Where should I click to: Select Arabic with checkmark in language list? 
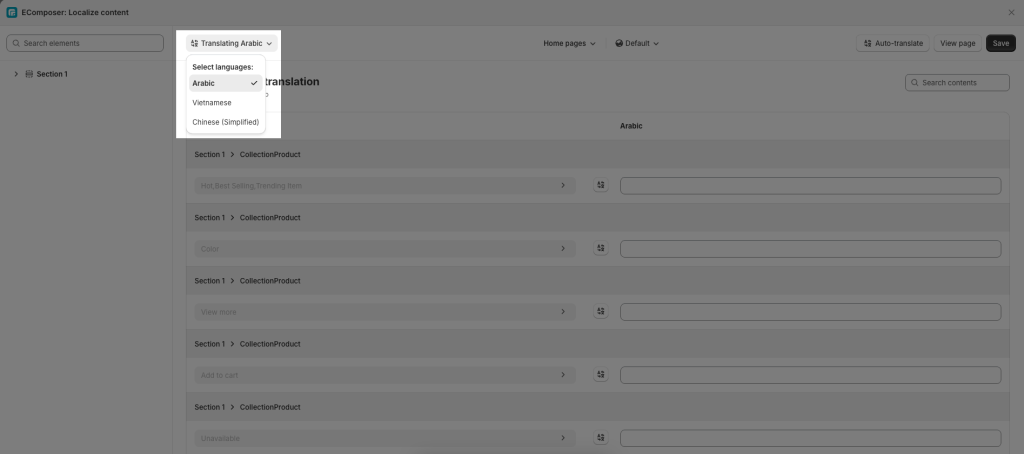pos(225,83)
